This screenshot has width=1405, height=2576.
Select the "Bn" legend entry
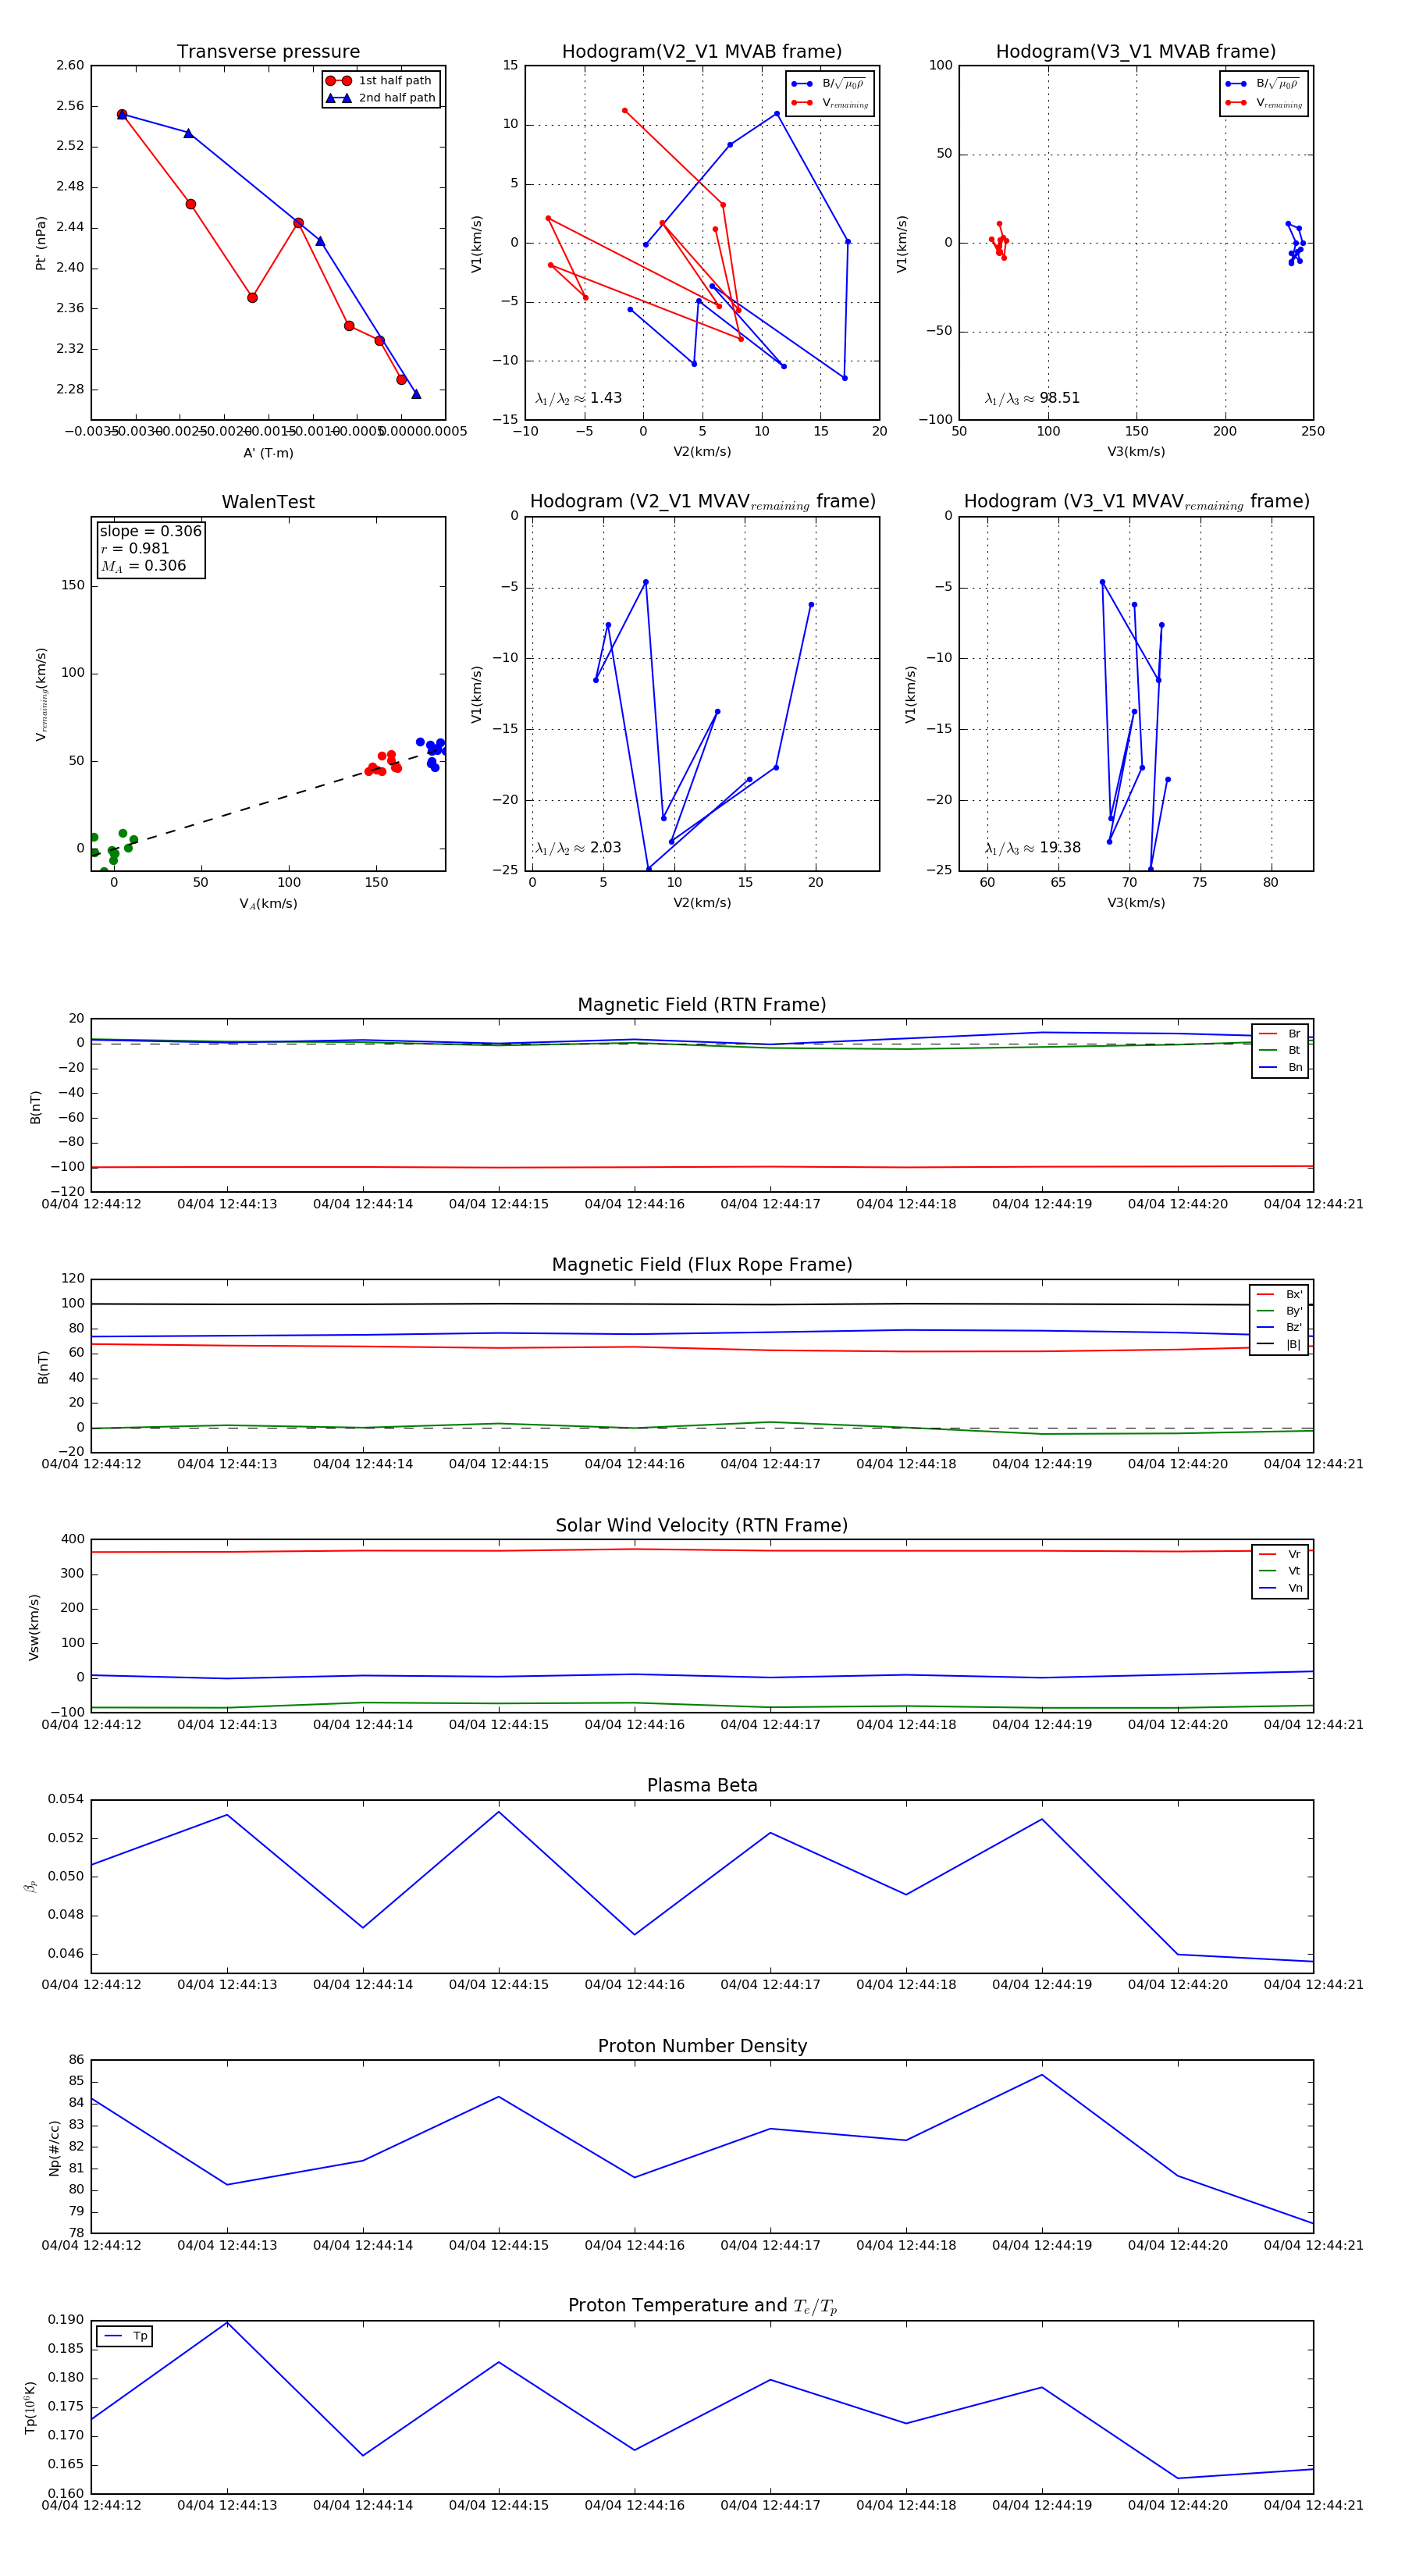(x=1280, y=1067)
